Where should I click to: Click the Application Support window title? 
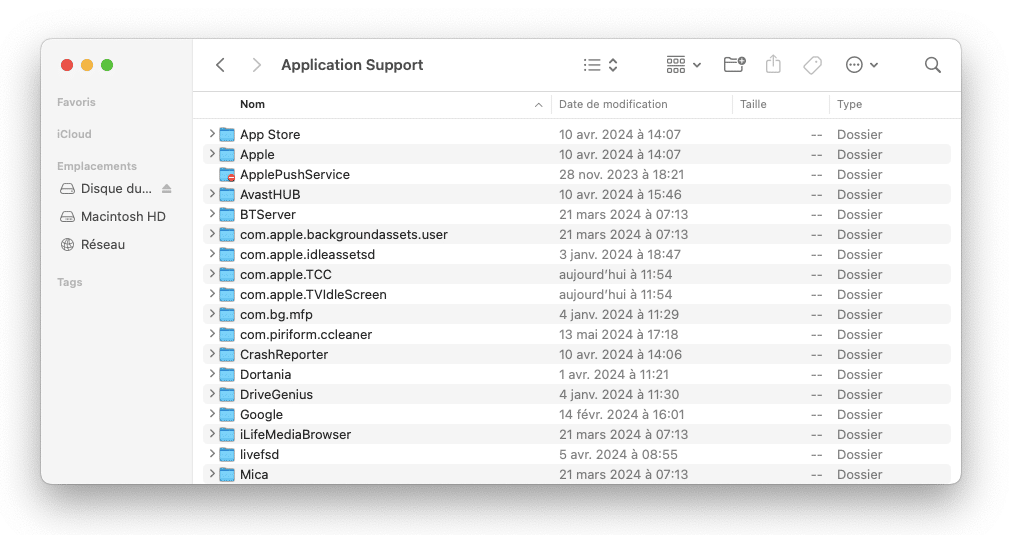[352, 65]
